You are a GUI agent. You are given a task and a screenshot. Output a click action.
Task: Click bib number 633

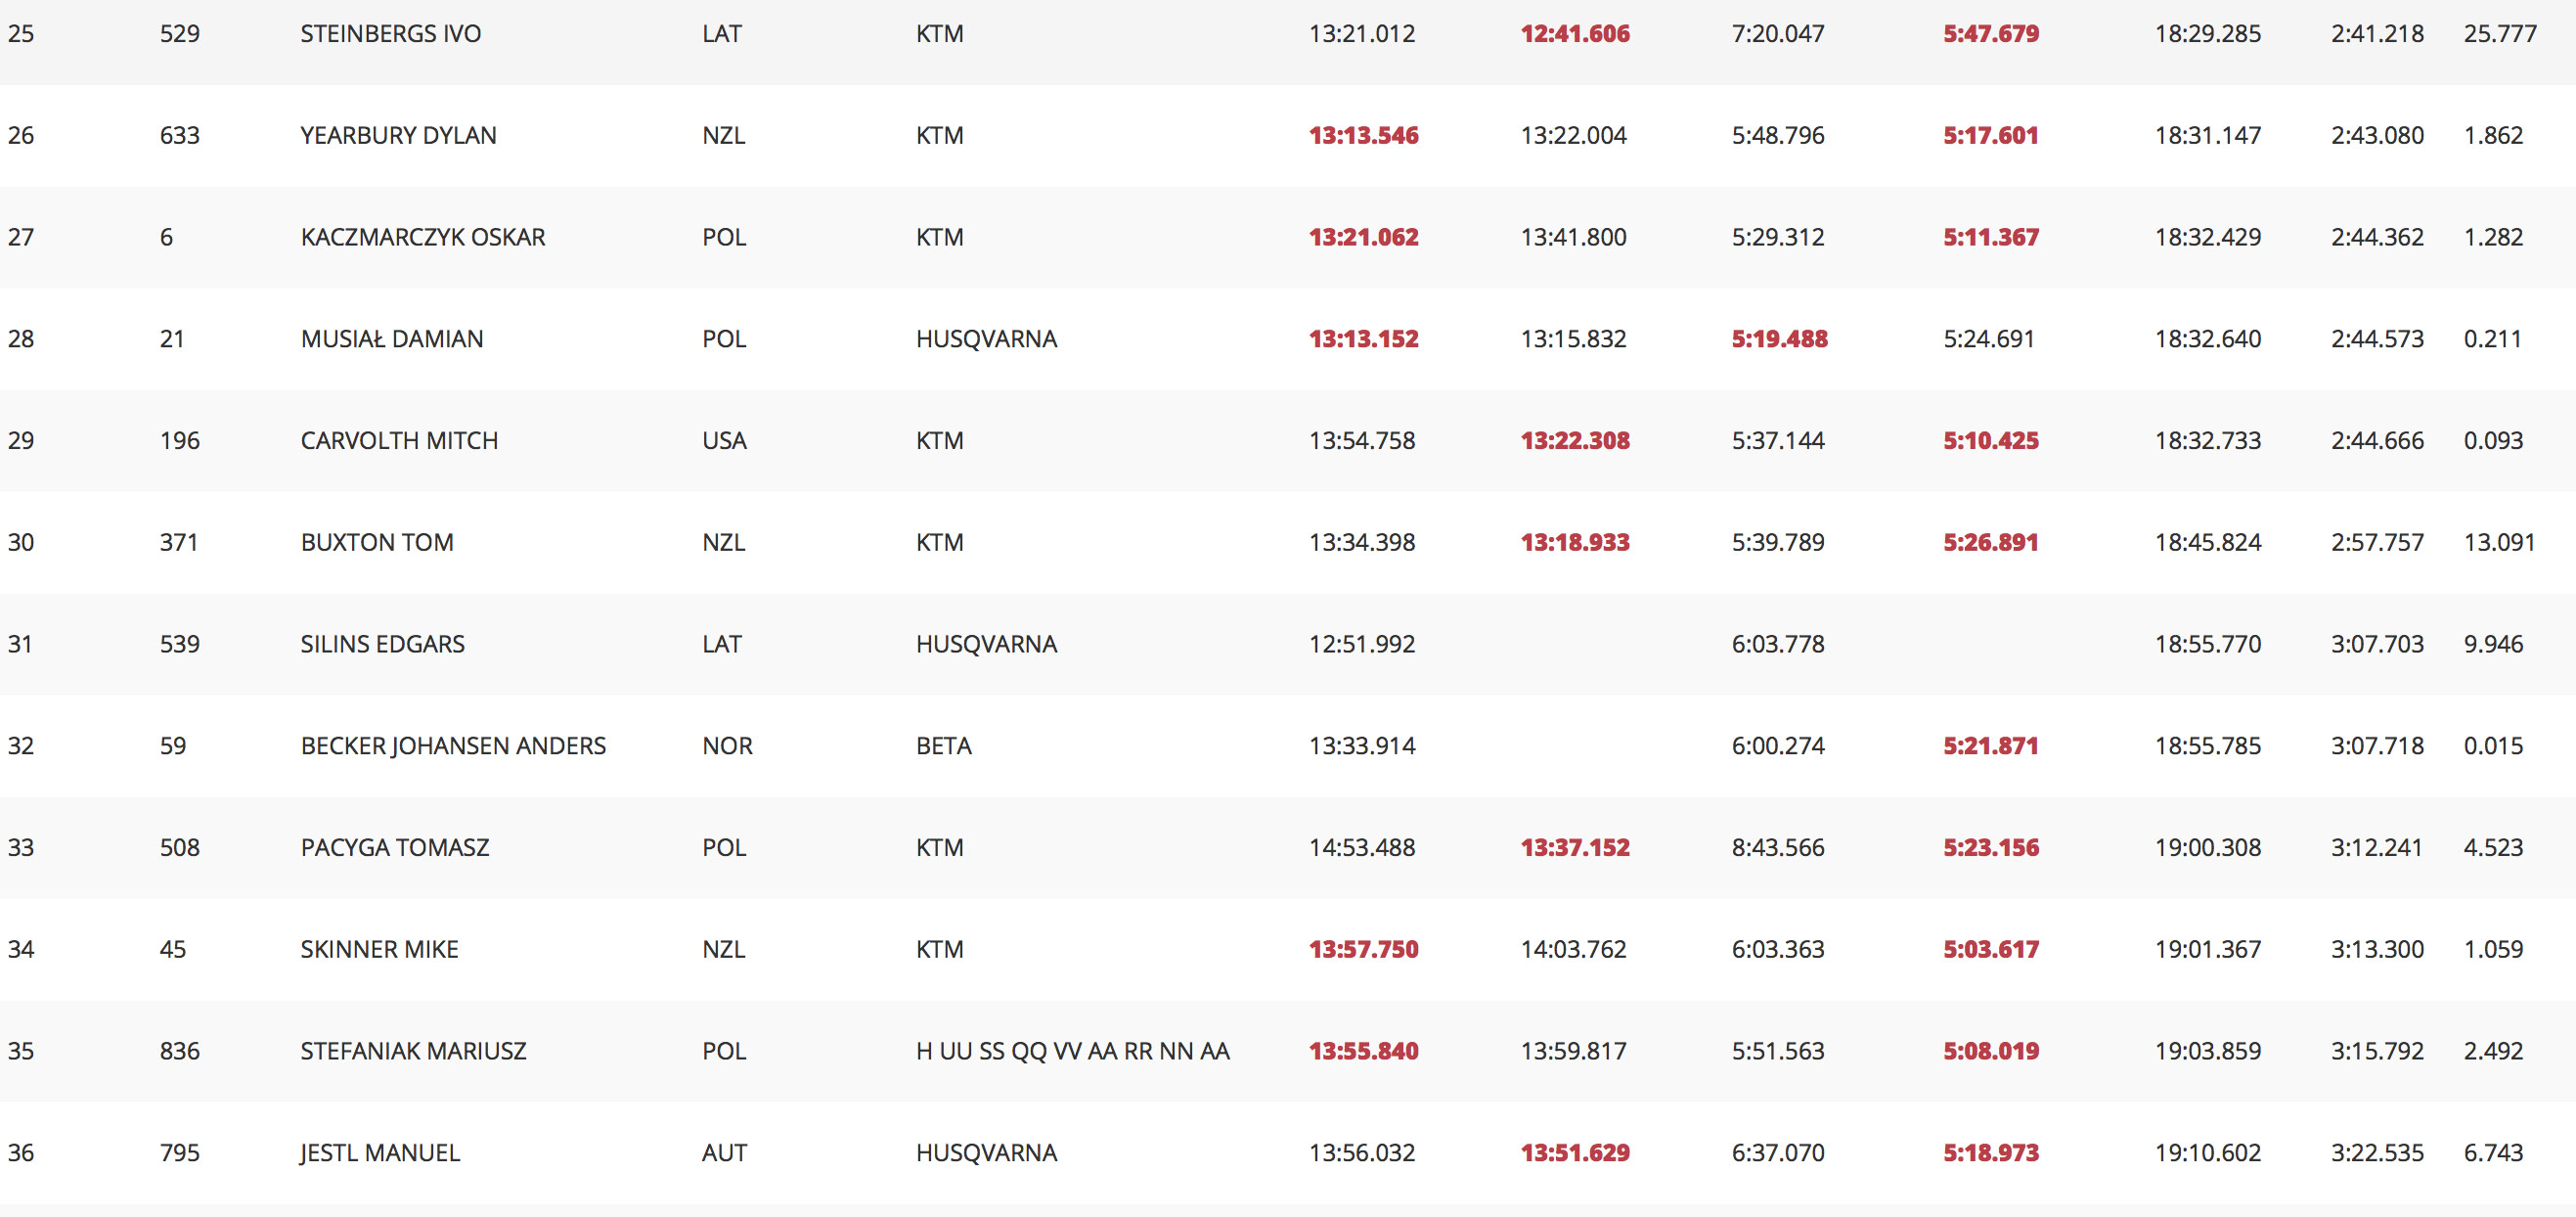coord(180,136)
